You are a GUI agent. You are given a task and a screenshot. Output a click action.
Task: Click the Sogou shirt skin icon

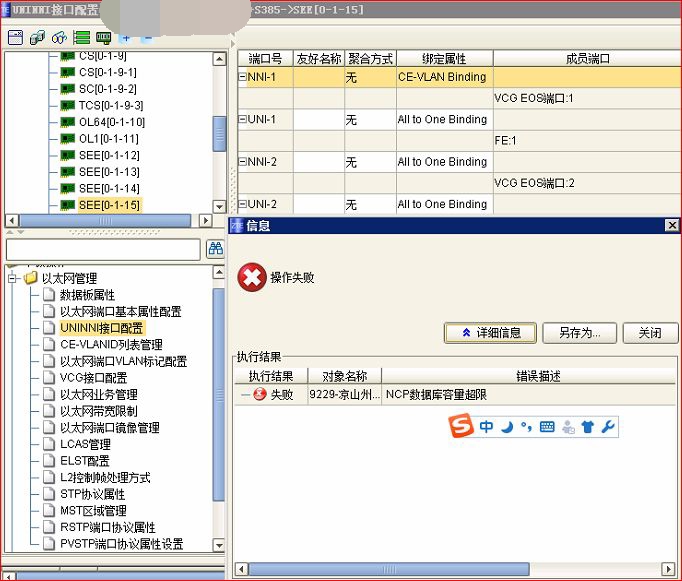tap(587, 427)
